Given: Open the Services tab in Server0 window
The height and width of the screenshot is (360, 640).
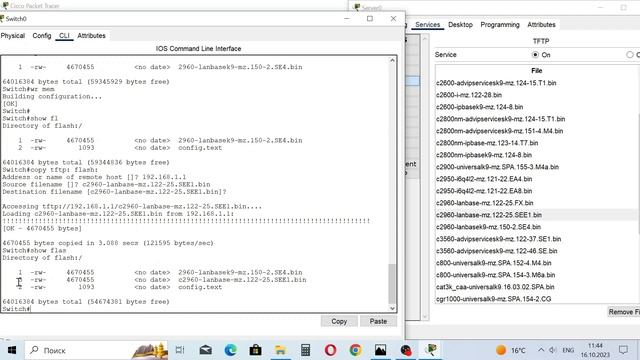Looking at the screenshot, I should 427,25.
